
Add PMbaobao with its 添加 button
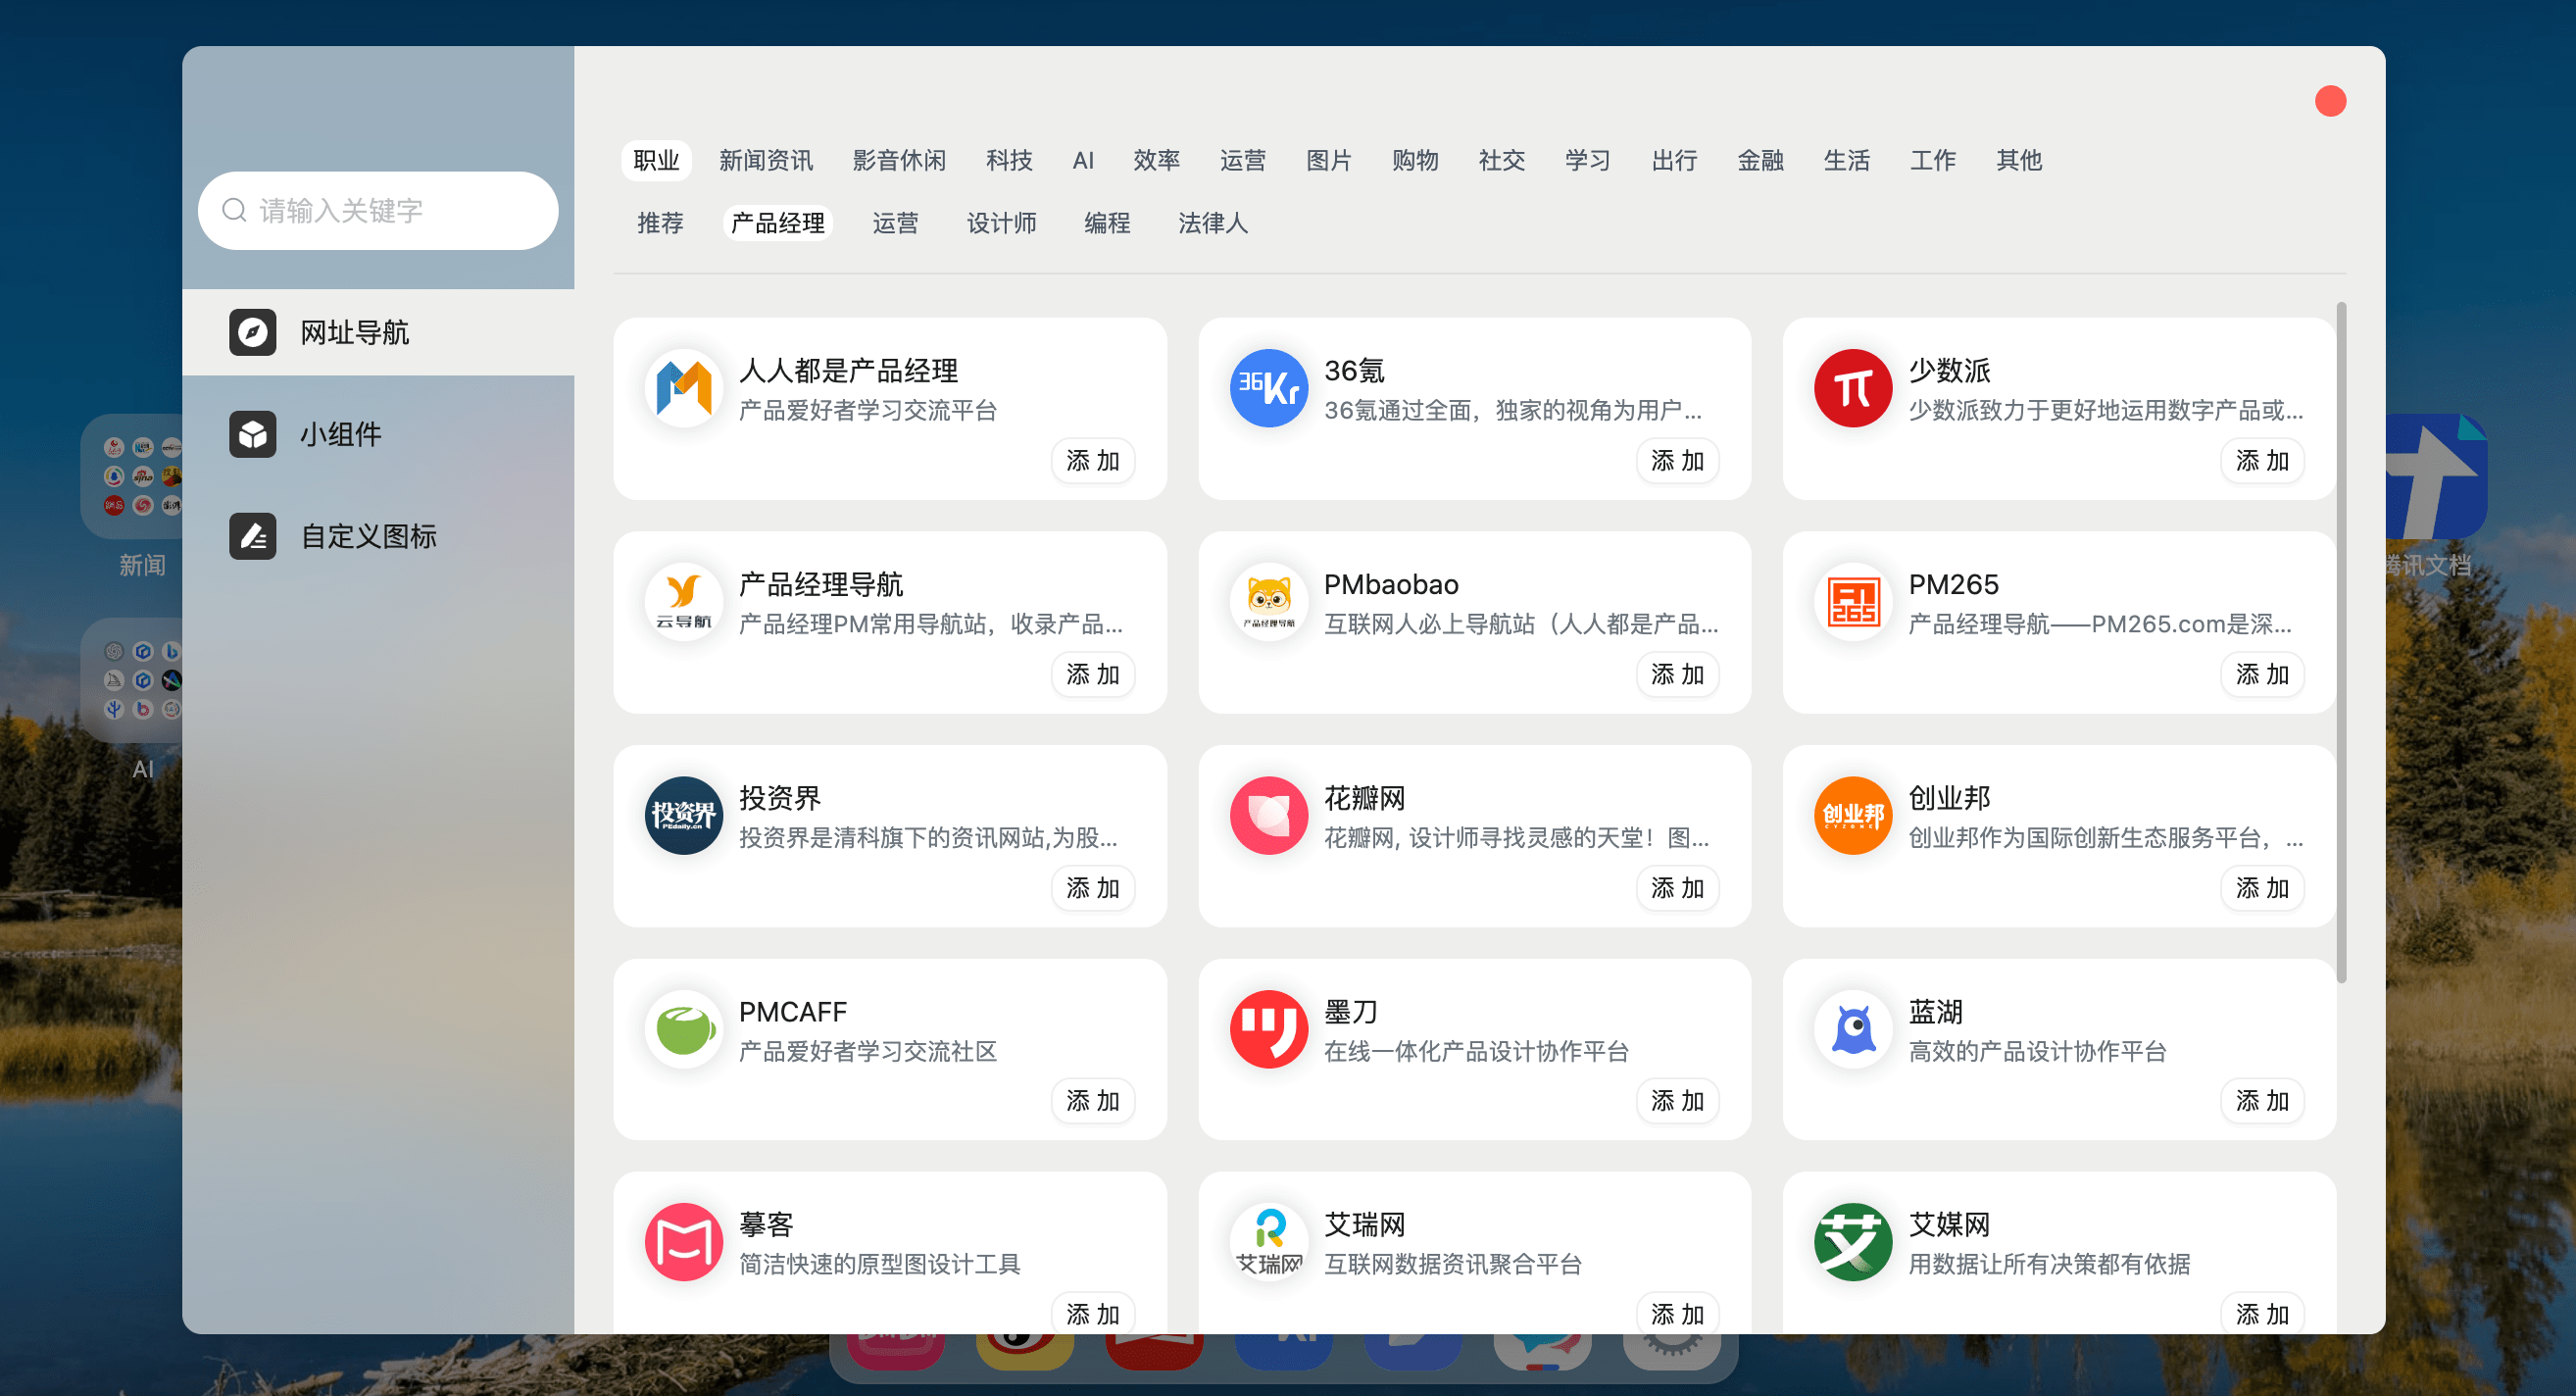pos(1677,674)
